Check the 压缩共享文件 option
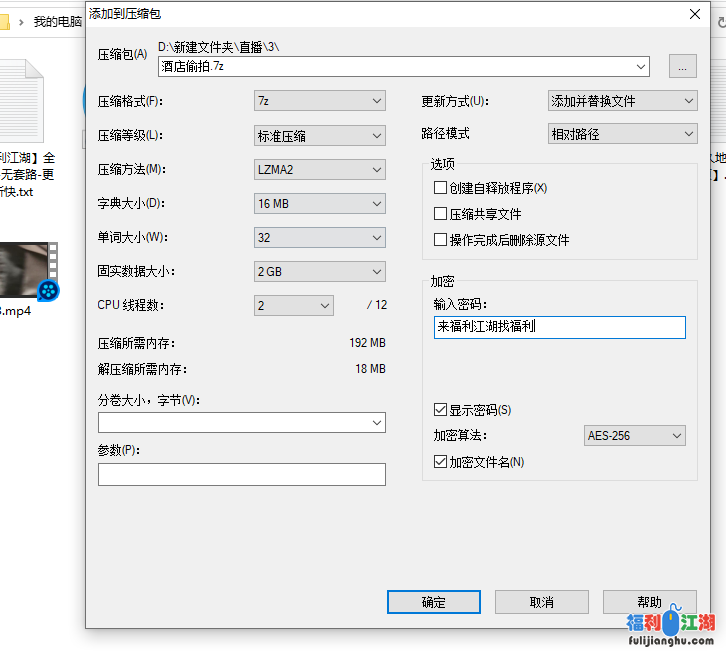The width and height of the screenshot is (726, 656). [440, 214]
